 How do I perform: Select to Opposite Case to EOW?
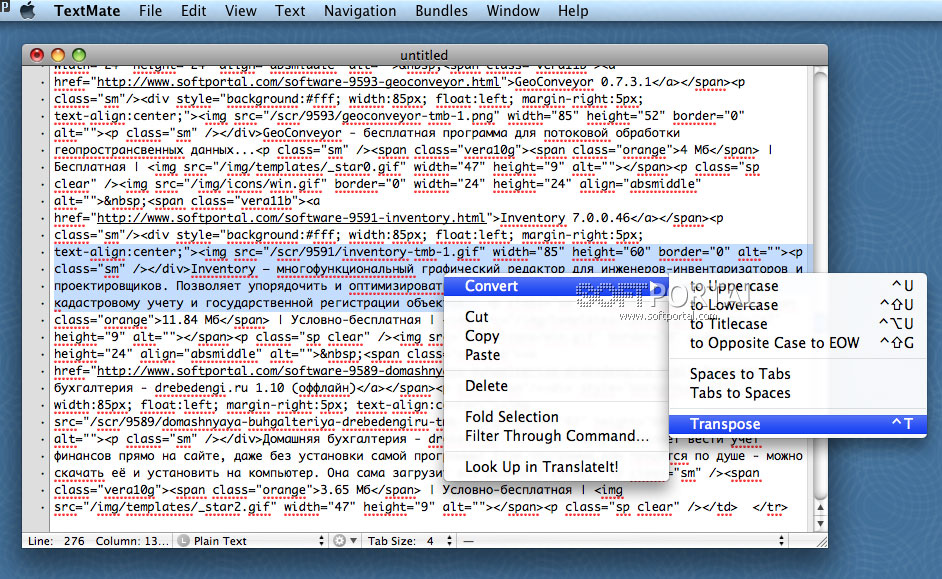[798, 343]
